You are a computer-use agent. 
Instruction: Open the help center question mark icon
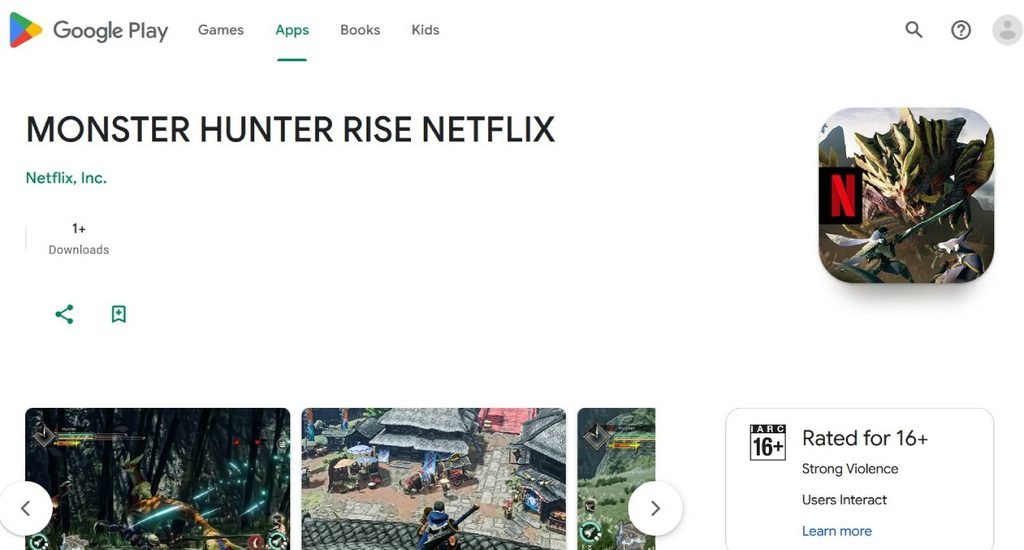click(961, 29)
